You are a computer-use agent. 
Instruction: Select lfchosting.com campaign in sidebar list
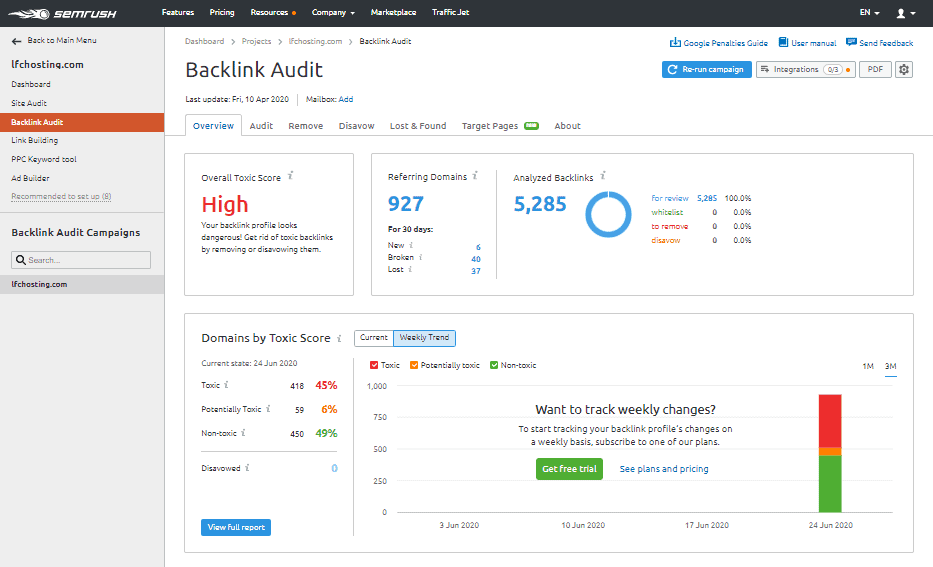click(82, 284)
